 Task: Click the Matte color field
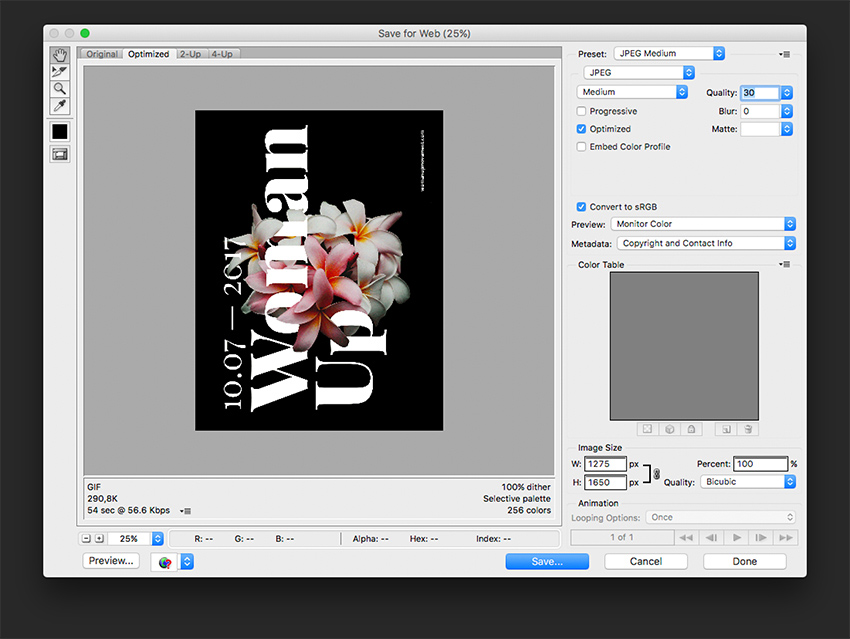tap(760, 129)
